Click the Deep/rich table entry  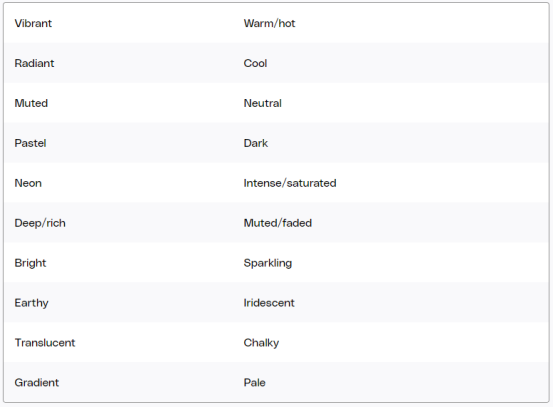pyautogui.click(x=40, y=223)
